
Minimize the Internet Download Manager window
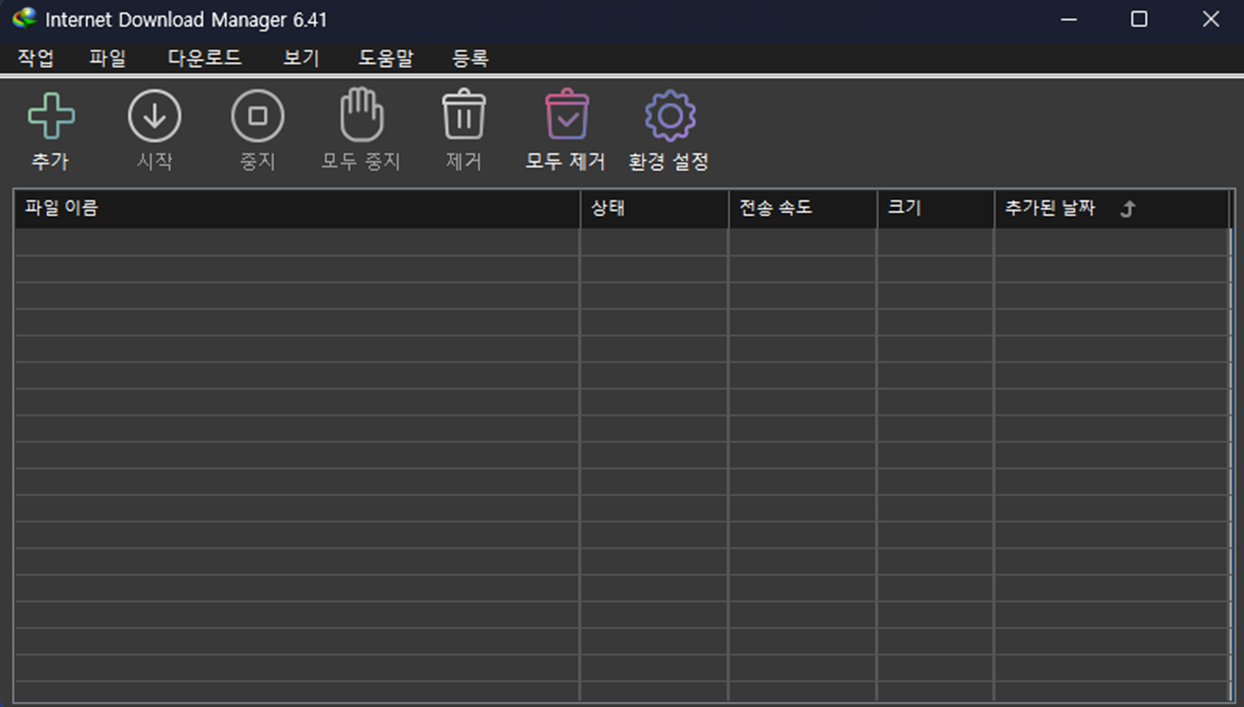tap(1068, 19)
